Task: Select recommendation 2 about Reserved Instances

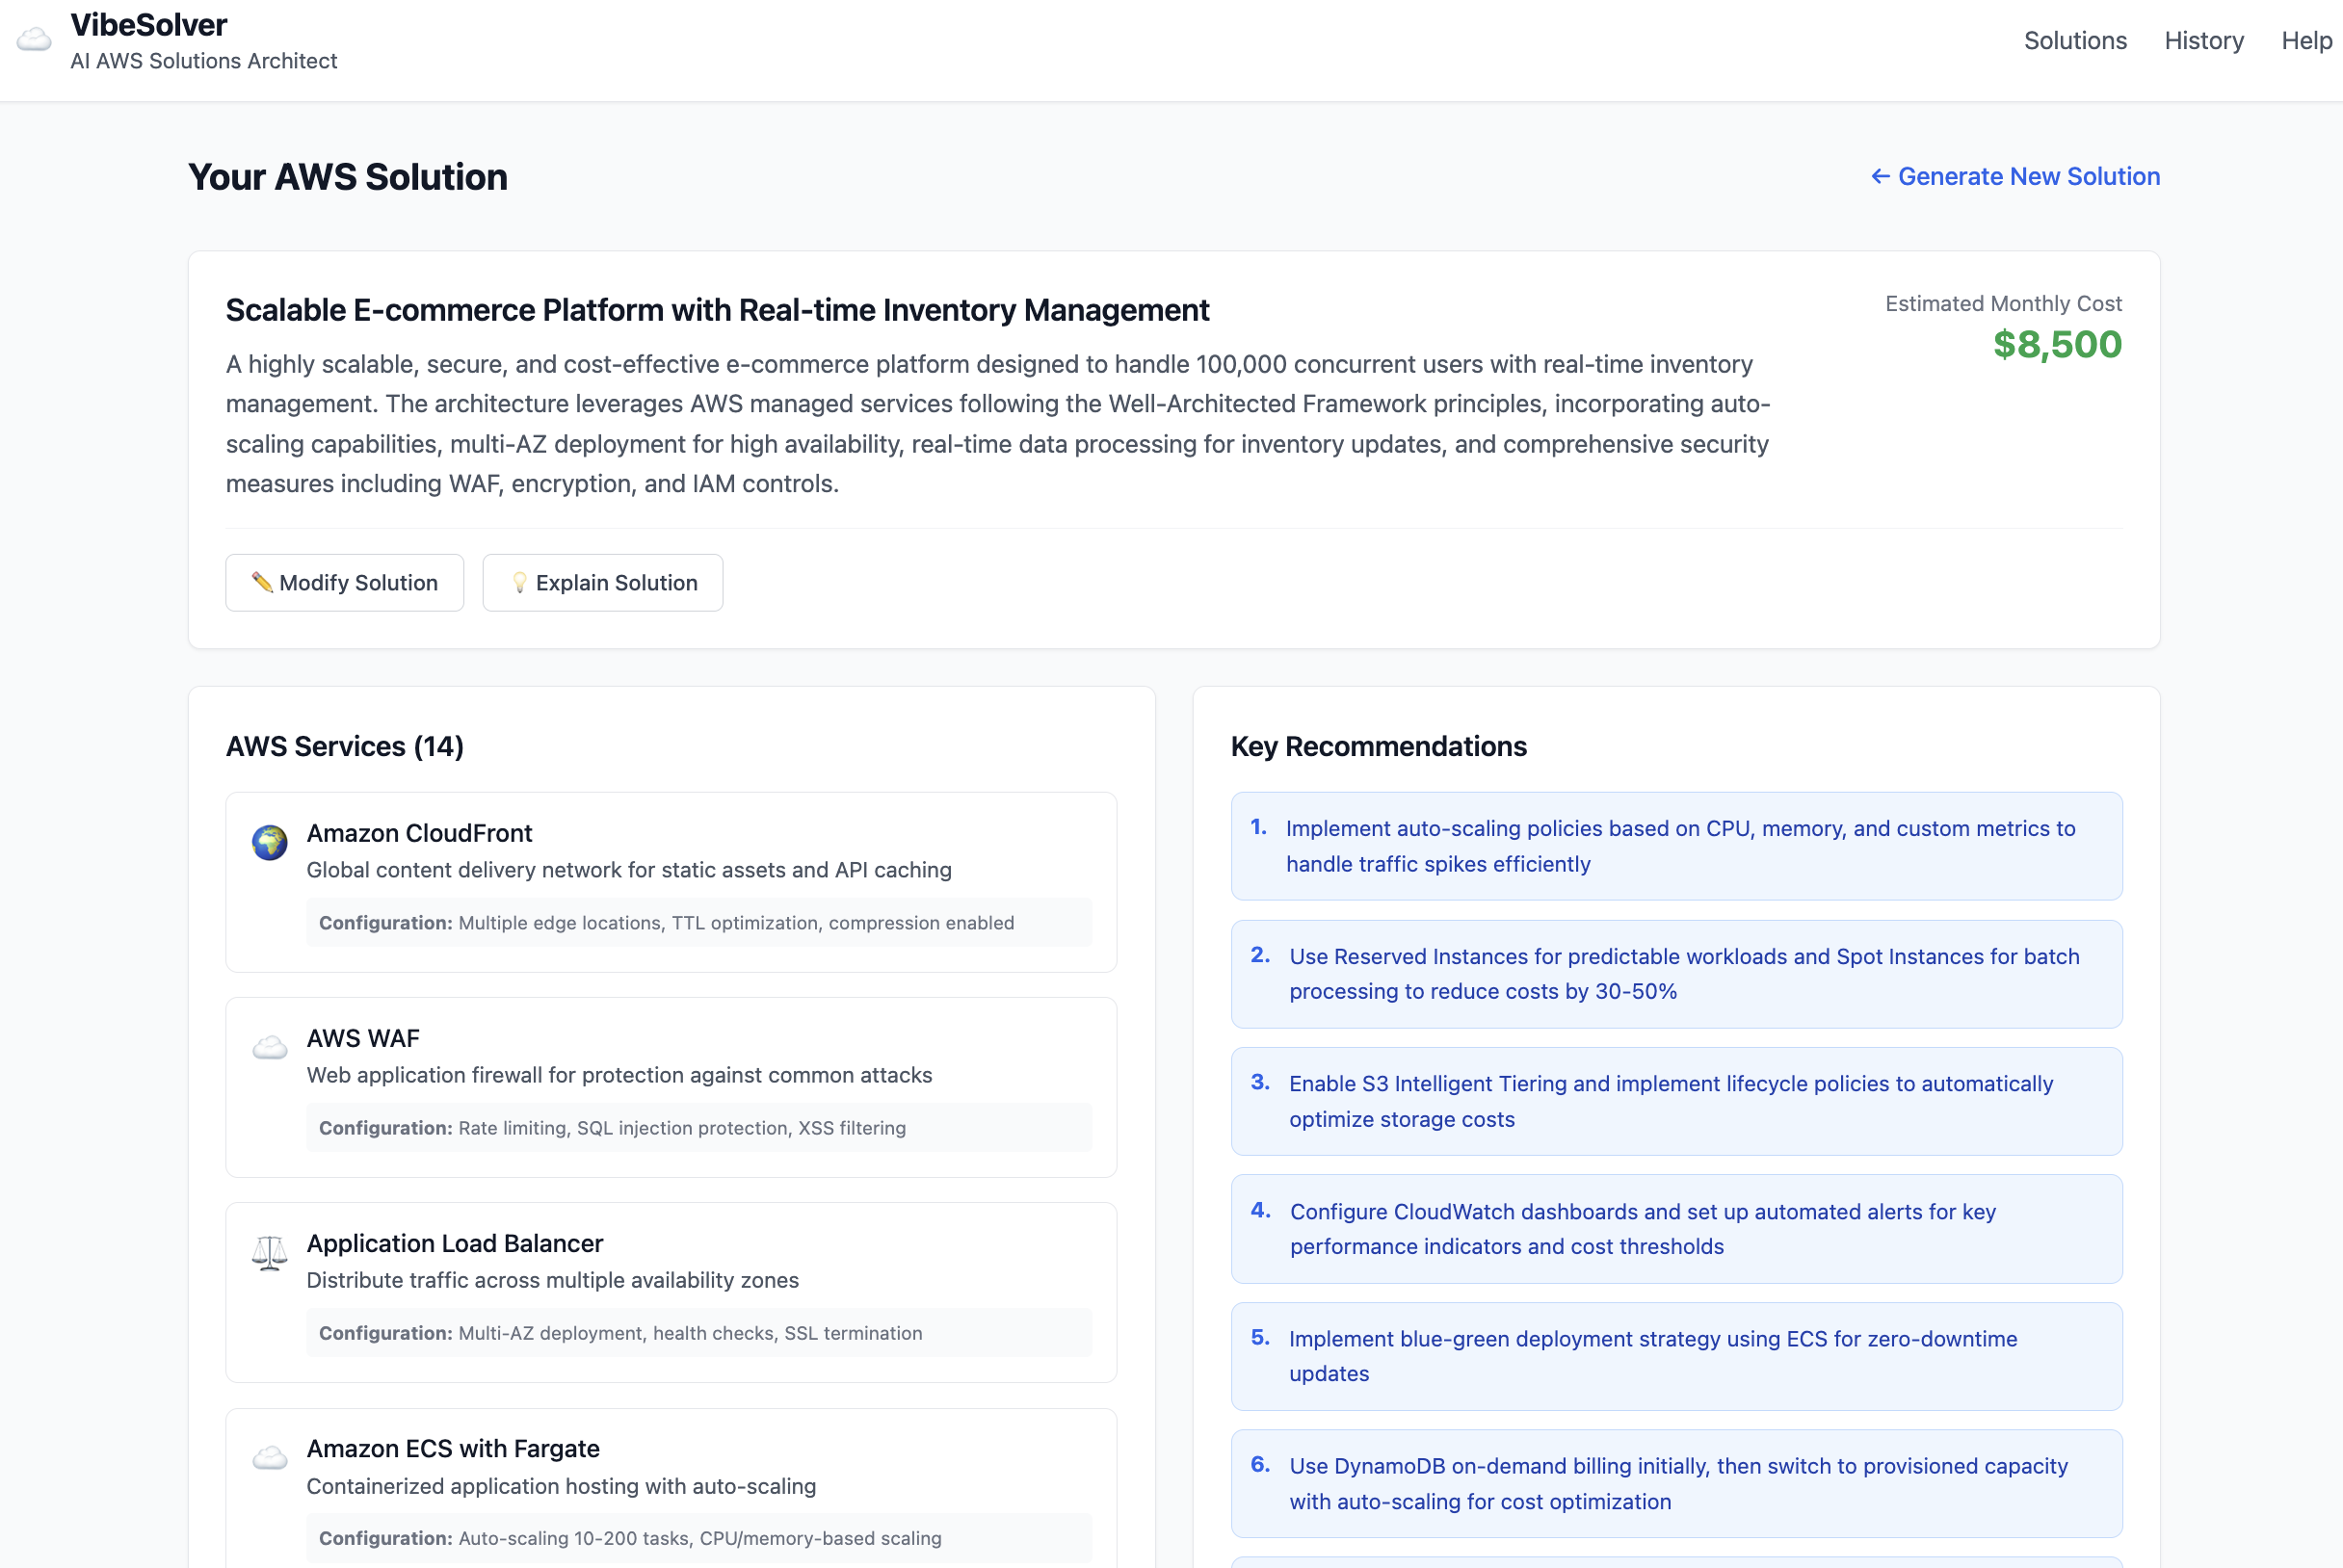Action: tap(1676, 973)
